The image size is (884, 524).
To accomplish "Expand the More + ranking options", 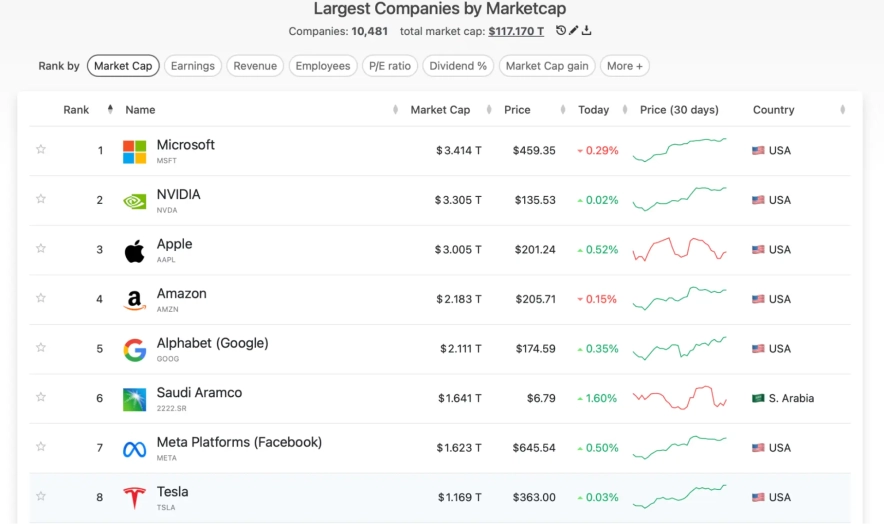I will (x=626, y=66).
